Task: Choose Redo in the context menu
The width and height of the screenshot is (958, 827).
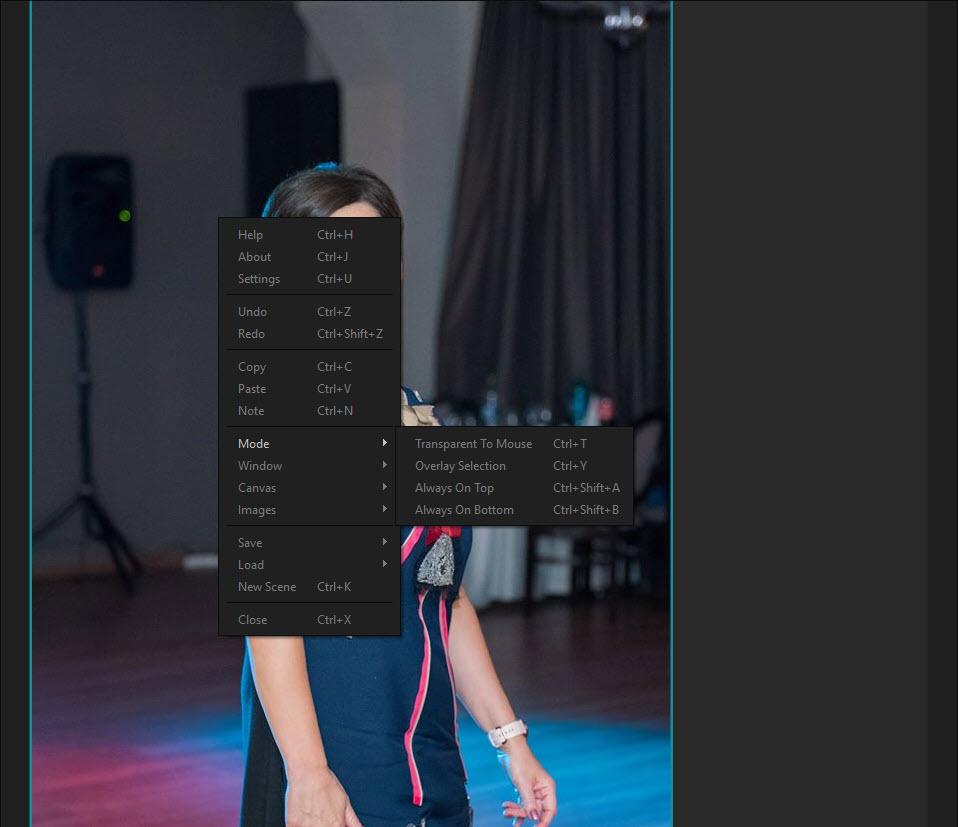Action: click(309, 333)
